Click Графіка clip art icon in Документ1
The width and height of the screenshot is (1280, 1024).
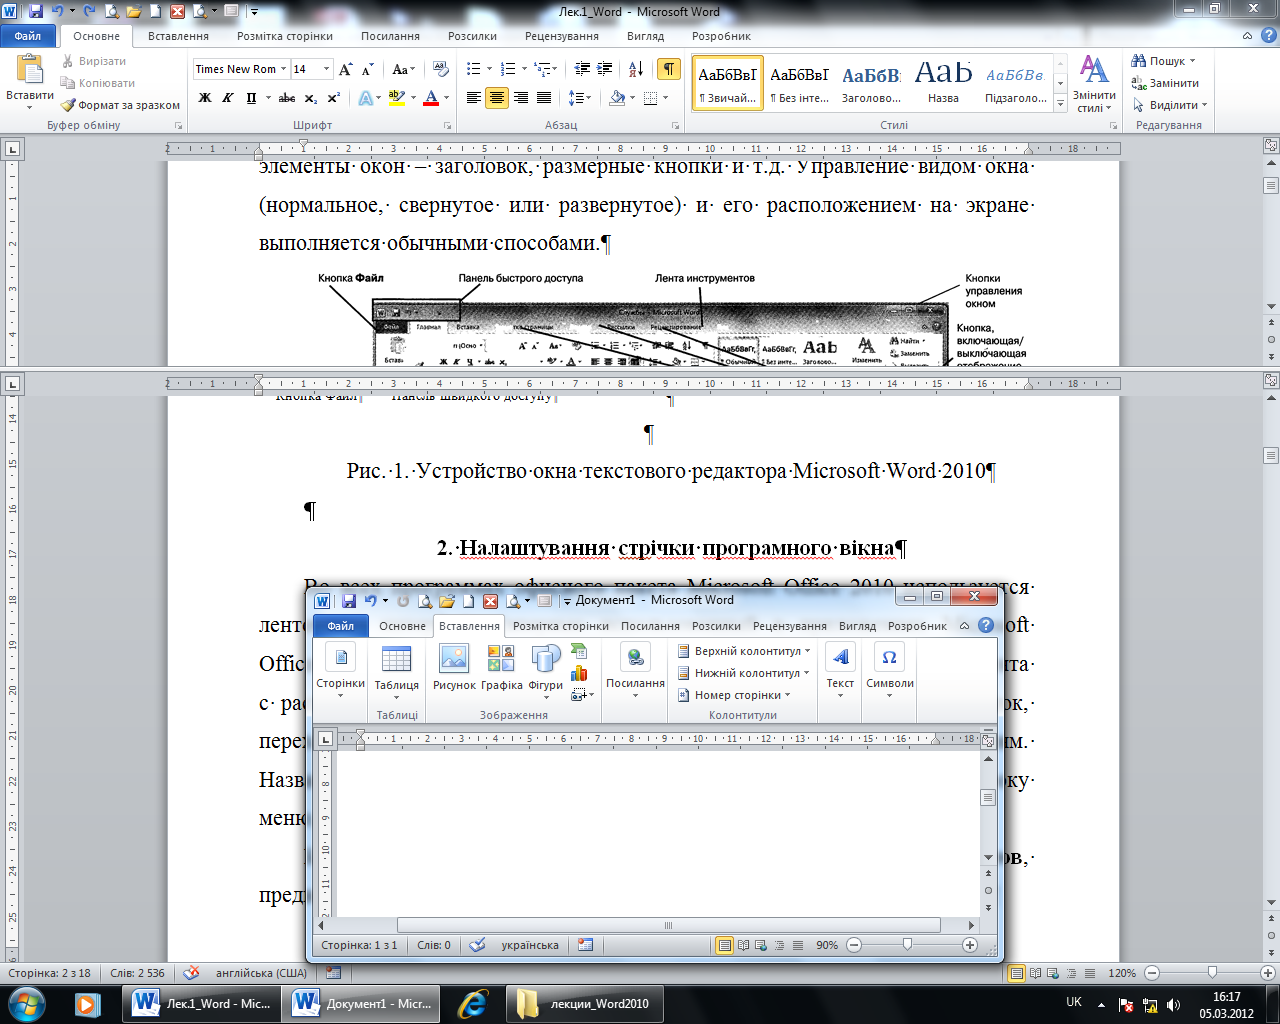pos(502,668)
